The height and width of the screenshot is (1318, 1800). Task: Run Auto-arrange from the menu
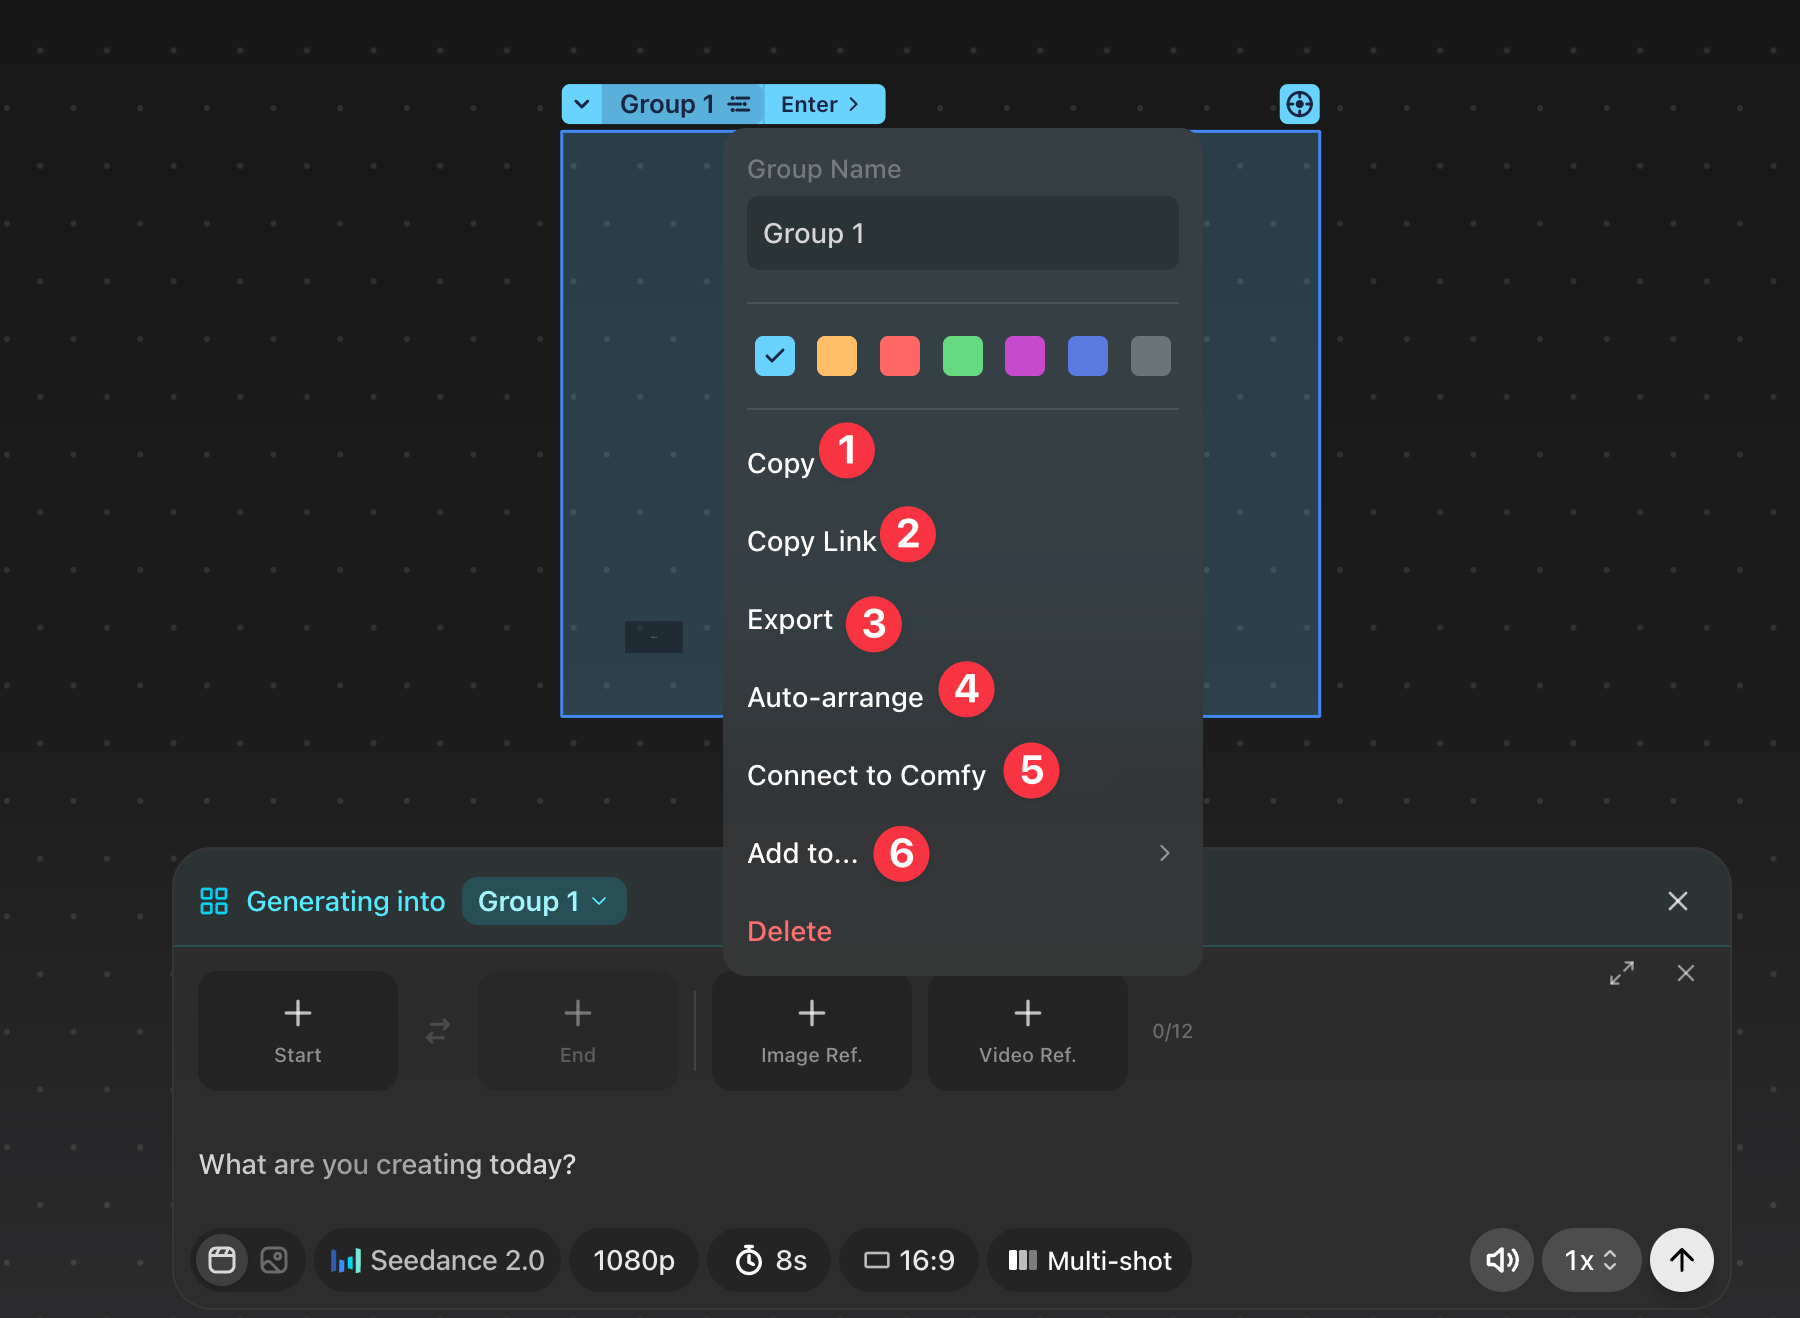[x=835, y=697]
